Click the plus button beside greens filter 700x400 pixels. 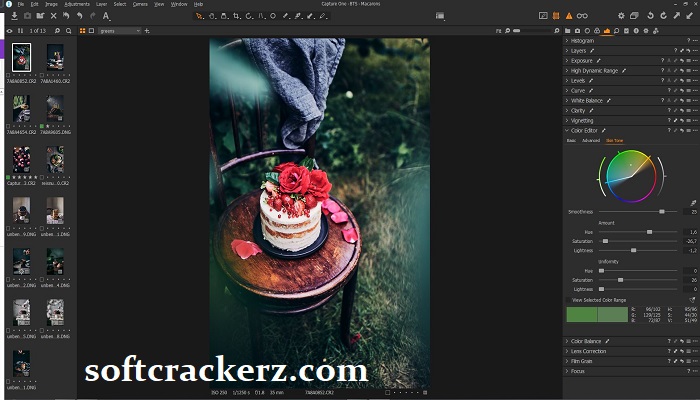147,31
